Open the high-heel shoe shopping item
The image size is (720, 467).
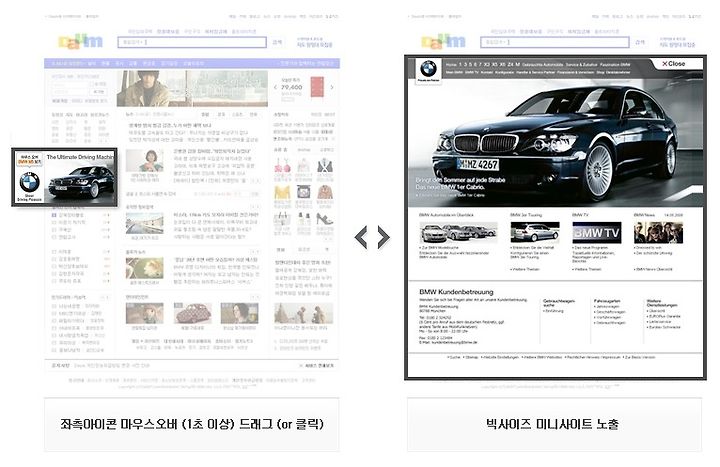(x=325, y=219)
